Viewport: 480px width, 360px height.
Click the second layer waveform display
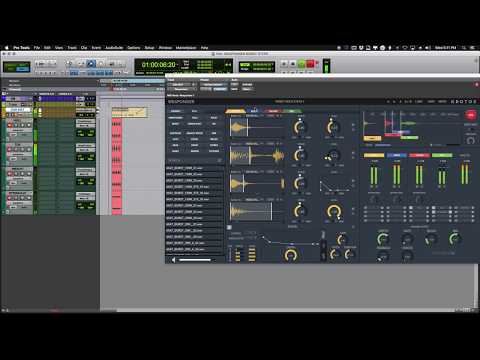pyautogui.click(x=257, y=155)
